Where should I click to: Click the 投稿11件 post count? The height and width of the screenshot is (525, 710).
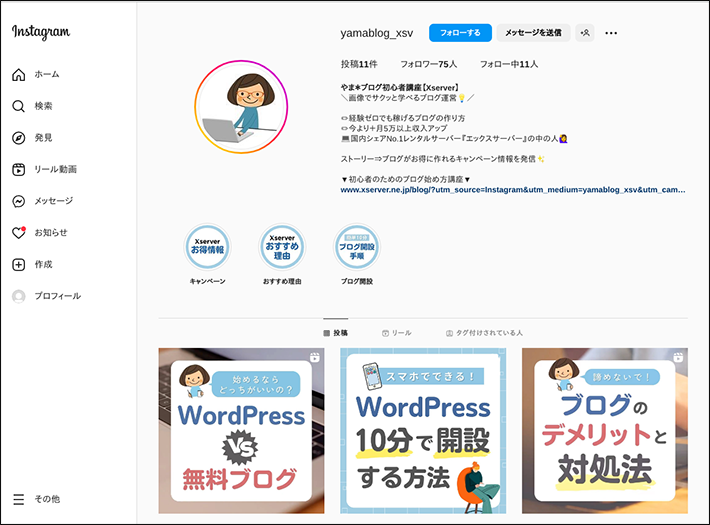point(359,64)
